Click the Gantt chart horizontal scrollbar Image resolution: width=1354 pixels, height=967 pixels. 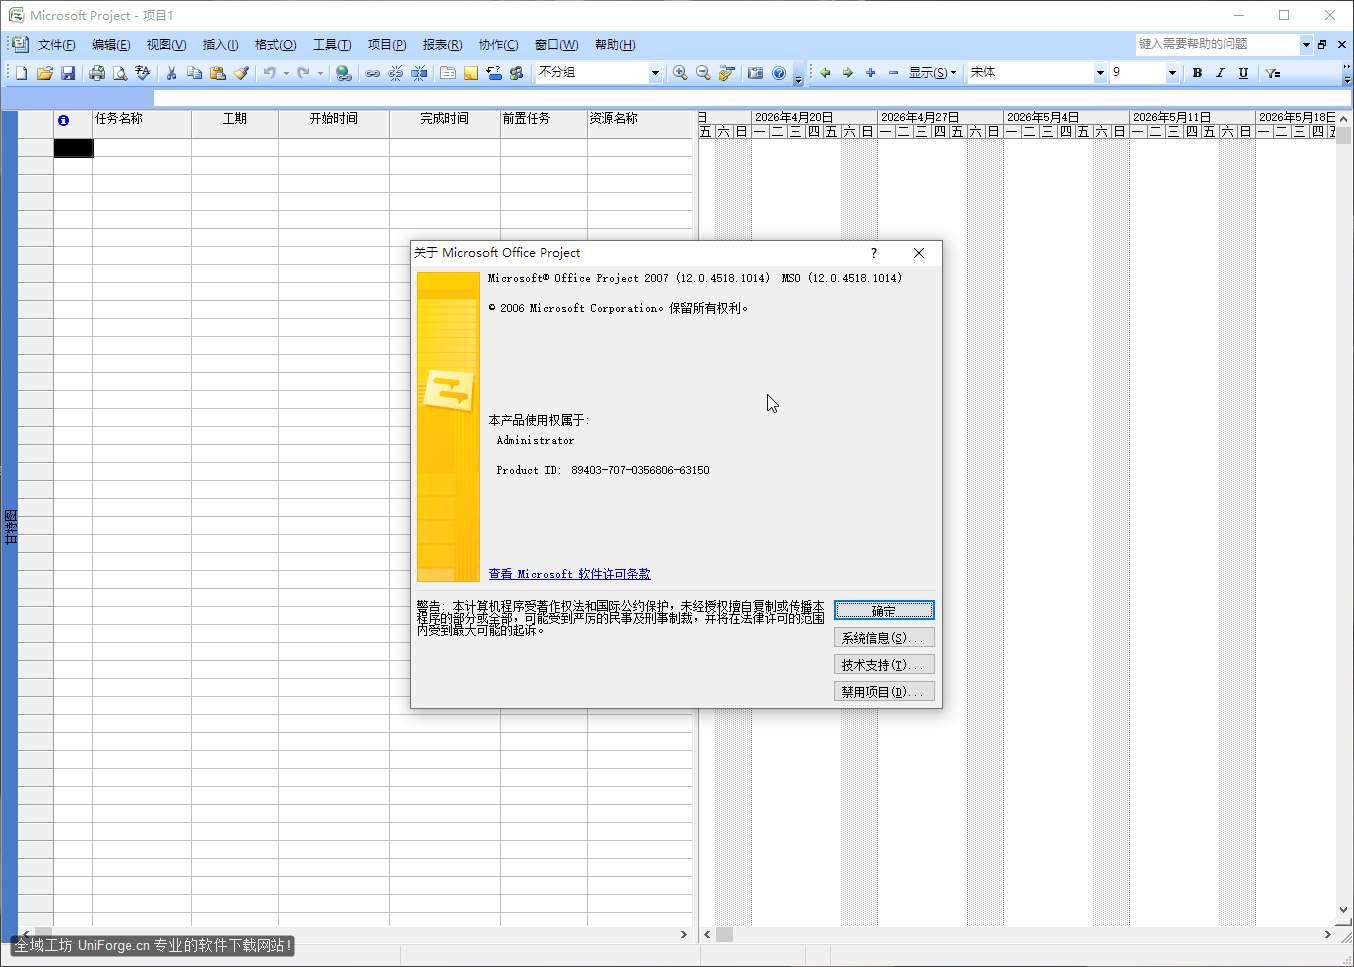(x=1017, y=934)
